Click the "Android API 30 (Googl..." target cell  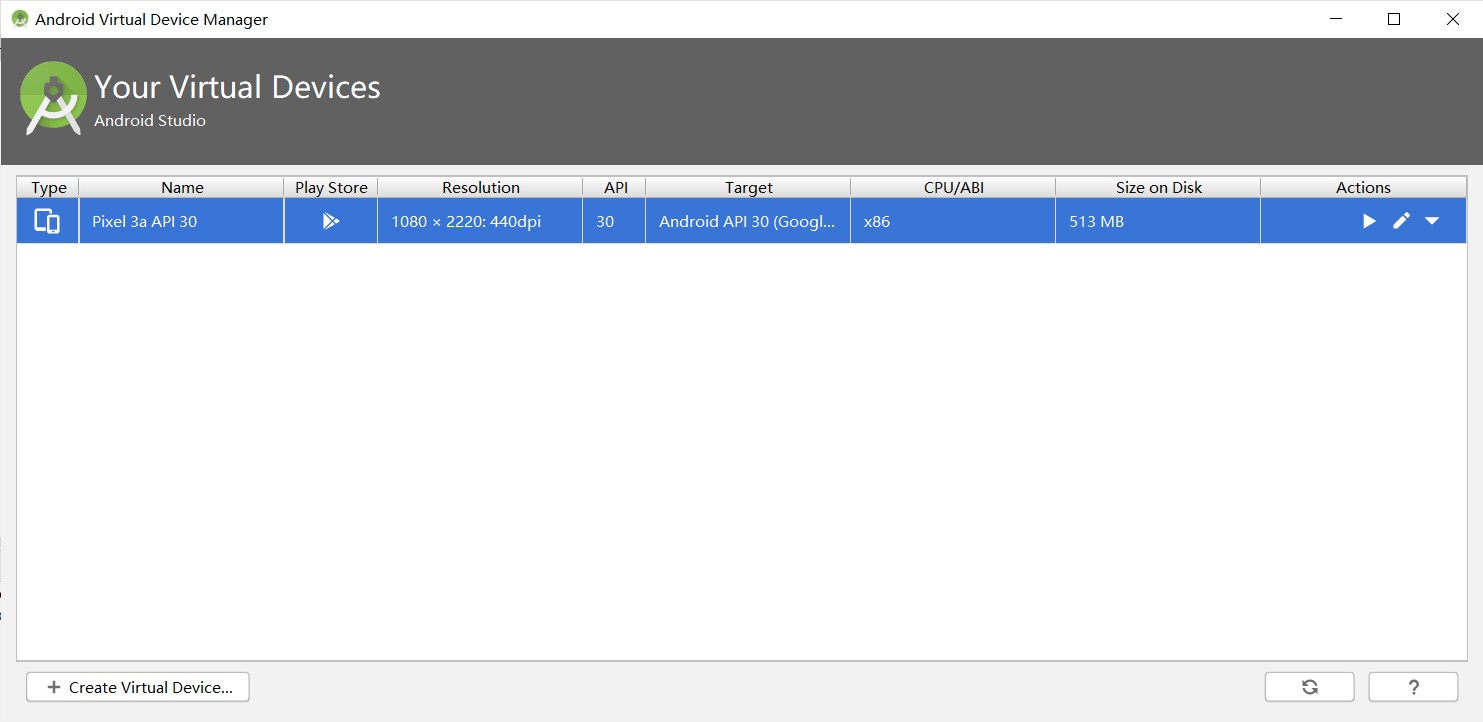point(748,221)
